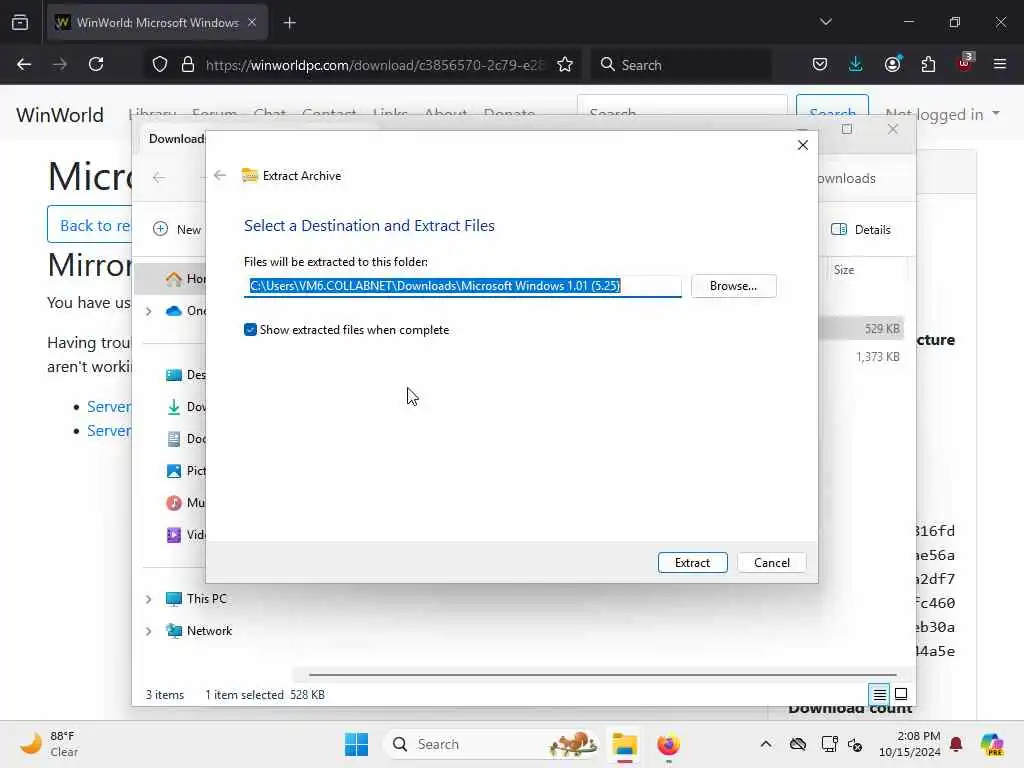Click New in File Explorer toolbar
Viewport: 1024px width, 768px height.
tap(178, 229)
